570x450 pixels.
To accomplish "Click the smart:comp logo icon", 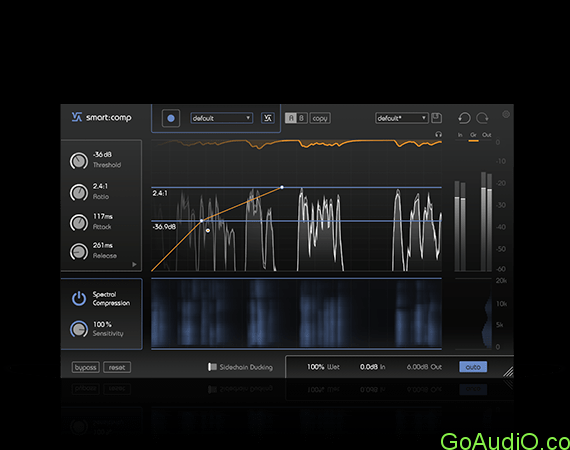I will (77, 117).
